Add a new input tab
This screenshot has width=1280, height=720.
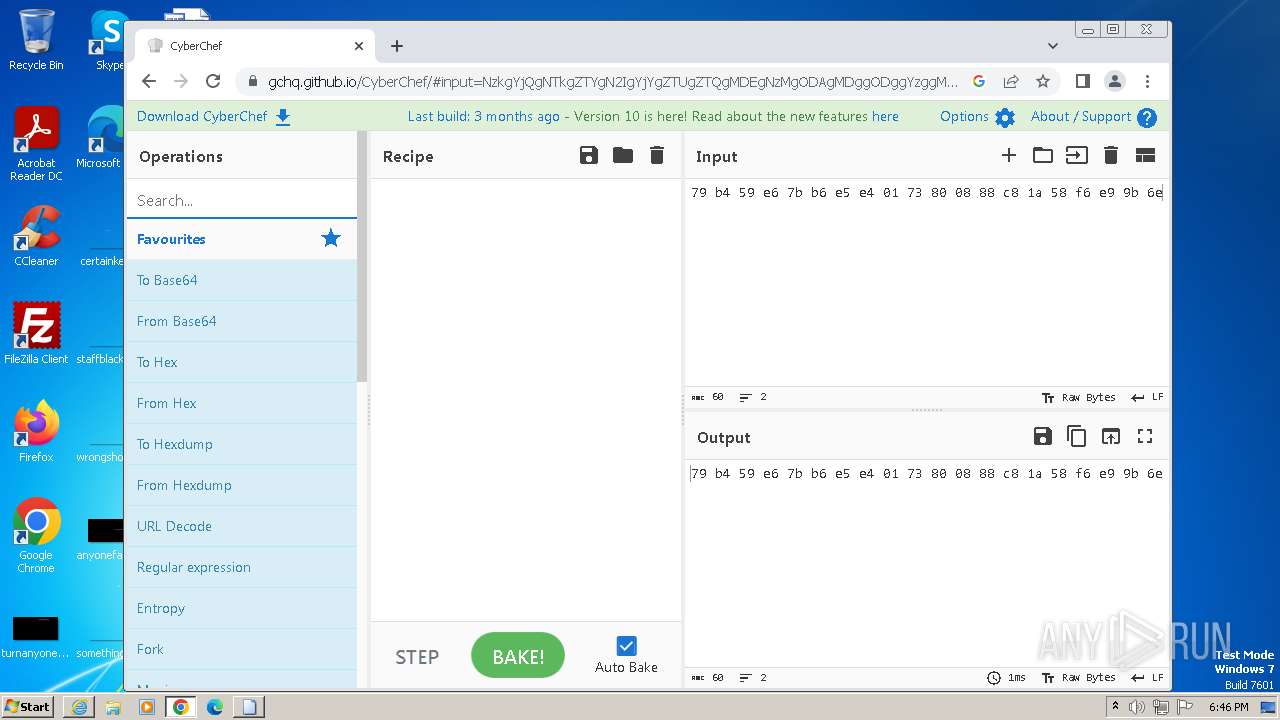click(1009, 155)
